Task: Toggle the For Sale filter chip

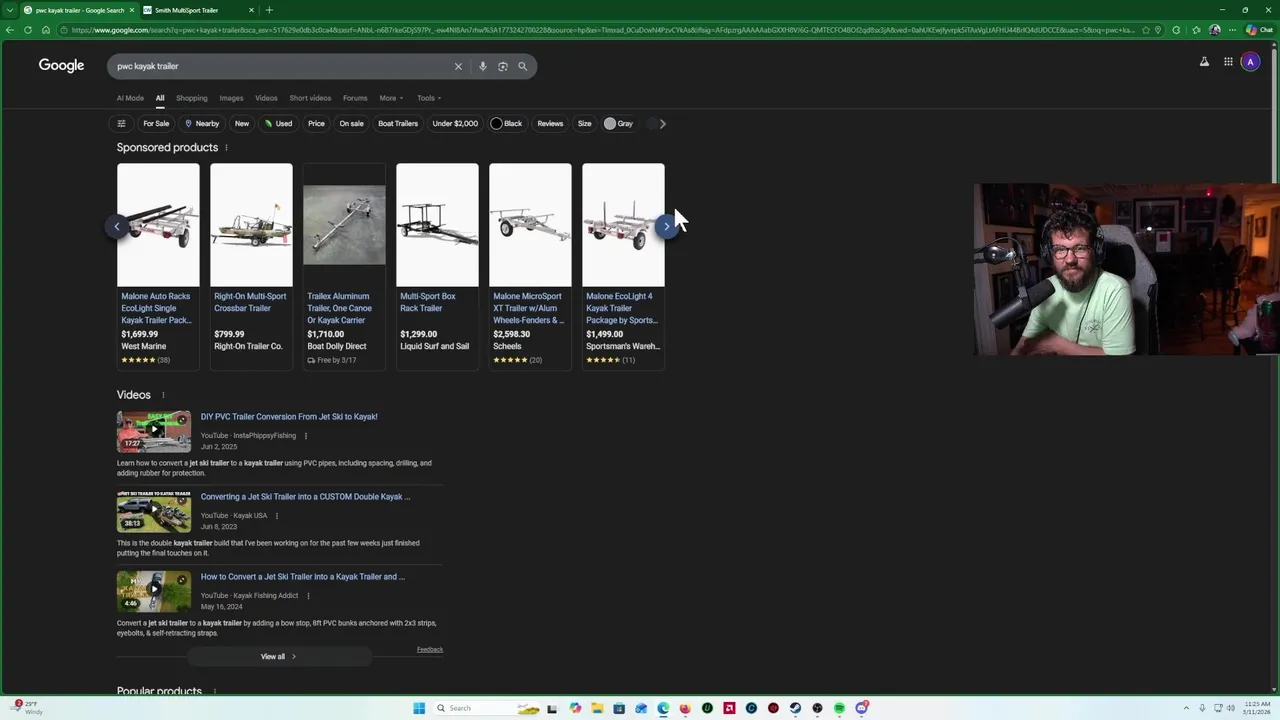Action: [156, 124]
